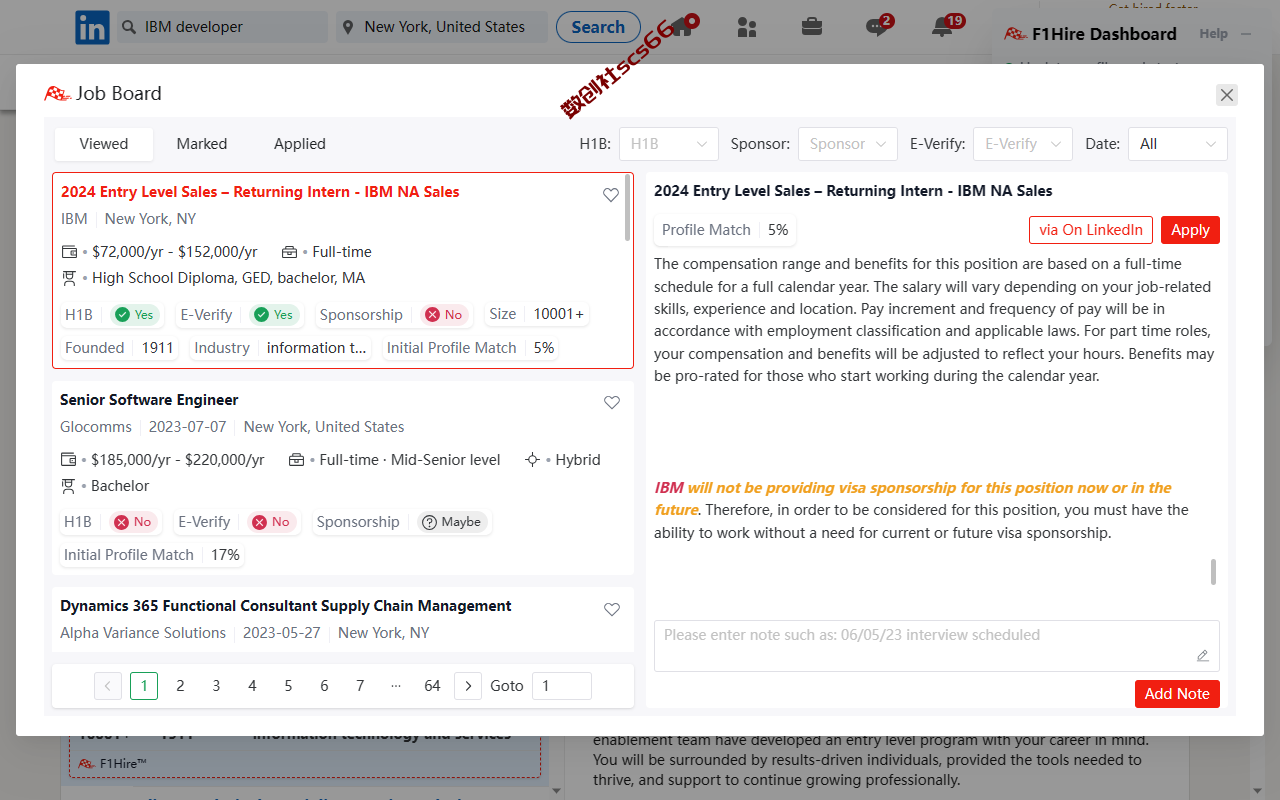The height and width of the screenshot is (800, 1280).
Task: Jump to page 64 in pagination
Action: pyautogui.click(x=432, y=686)
